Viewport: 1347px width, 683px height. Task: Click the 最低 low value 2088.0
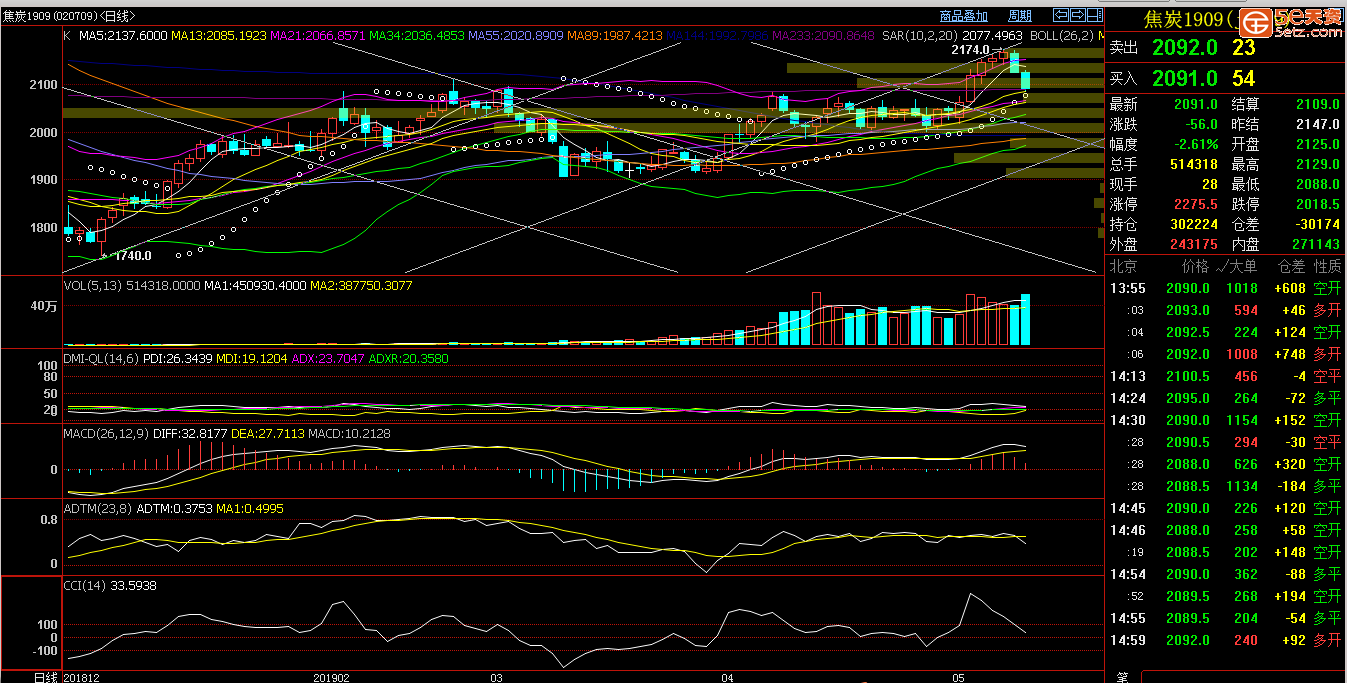(1318, 184)
